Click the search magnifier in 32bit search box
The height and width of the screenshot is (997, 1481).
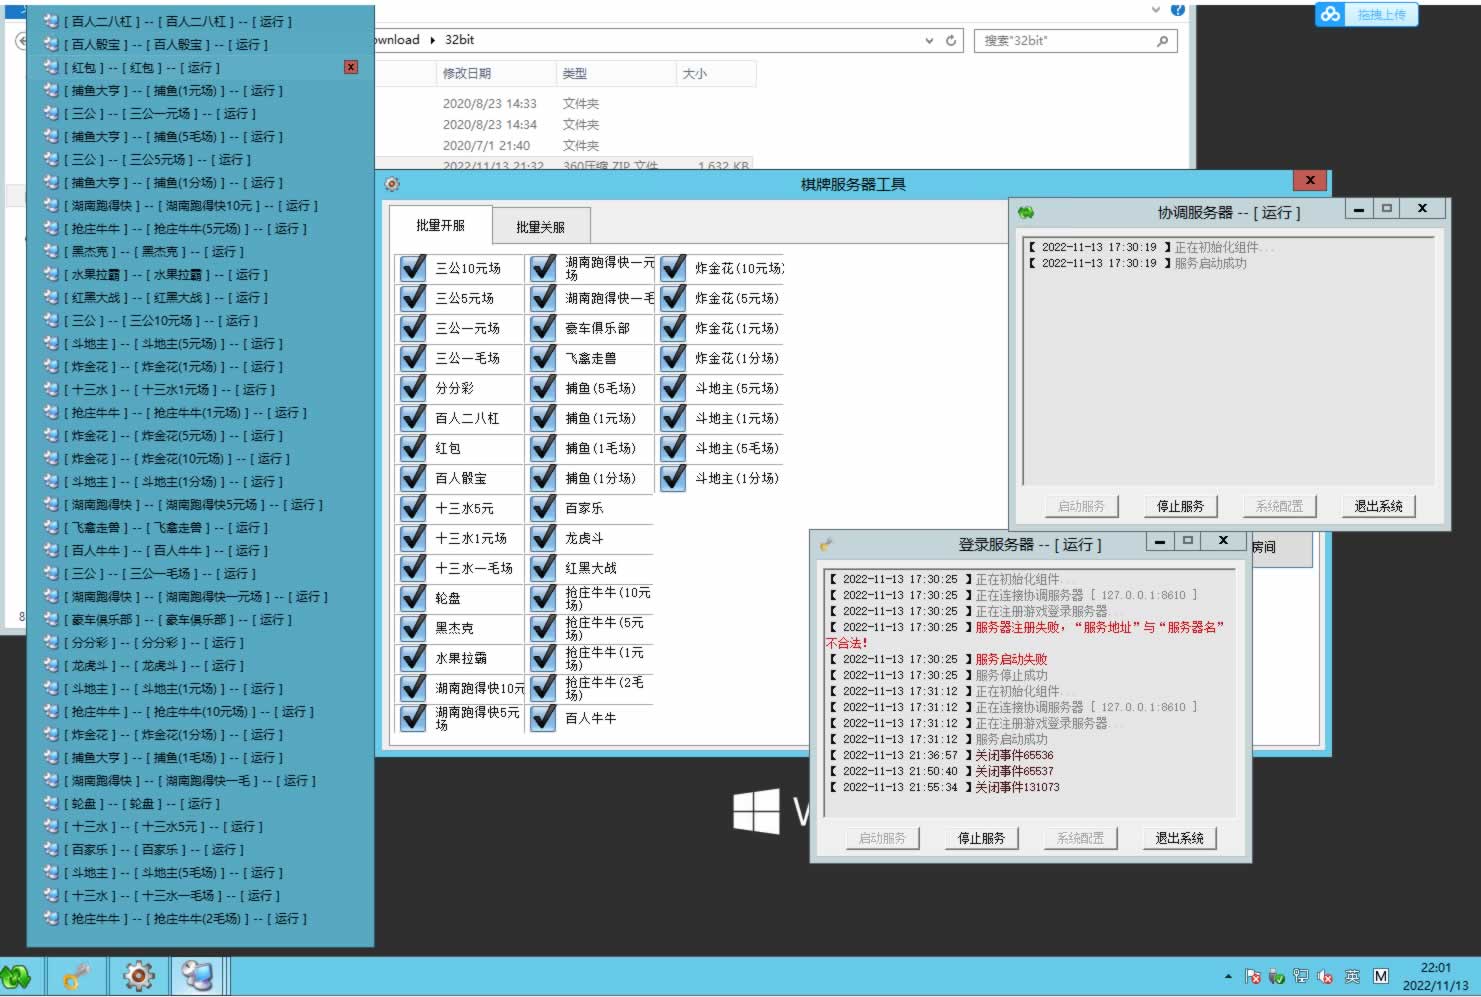click(x=1162, y=41)
